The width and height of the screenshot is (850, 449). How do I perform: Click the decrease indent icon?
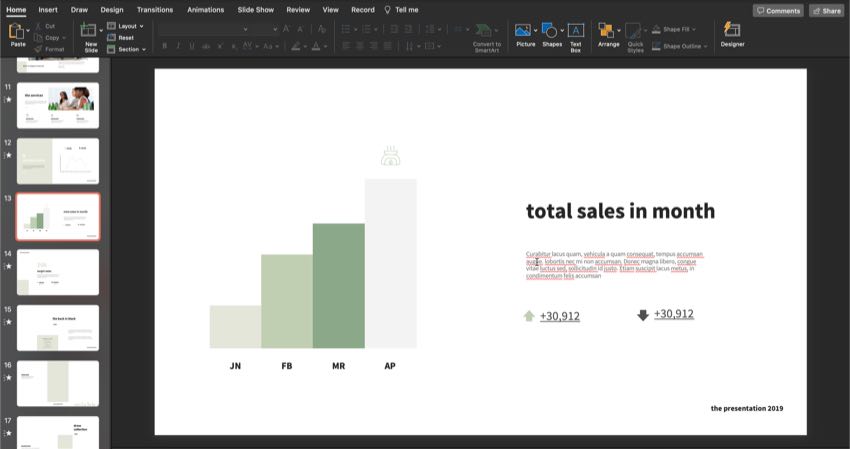[x=394, y=29]
